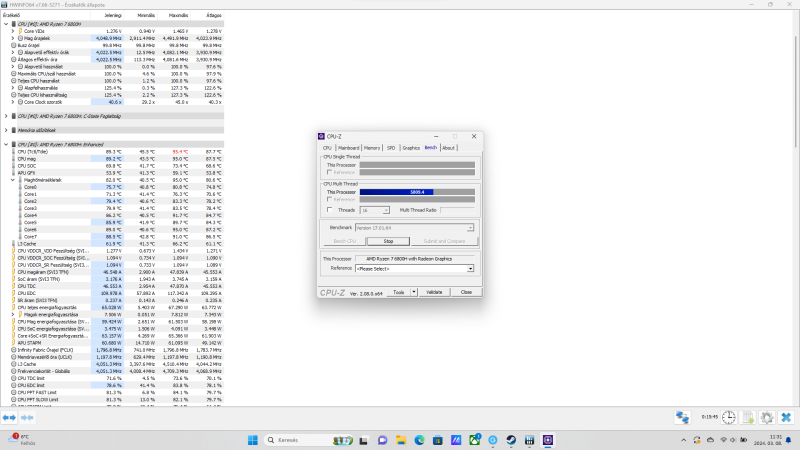Open File Explorer on taskbar
Viewport: 800px width, 450px height.
click(401, 440)
